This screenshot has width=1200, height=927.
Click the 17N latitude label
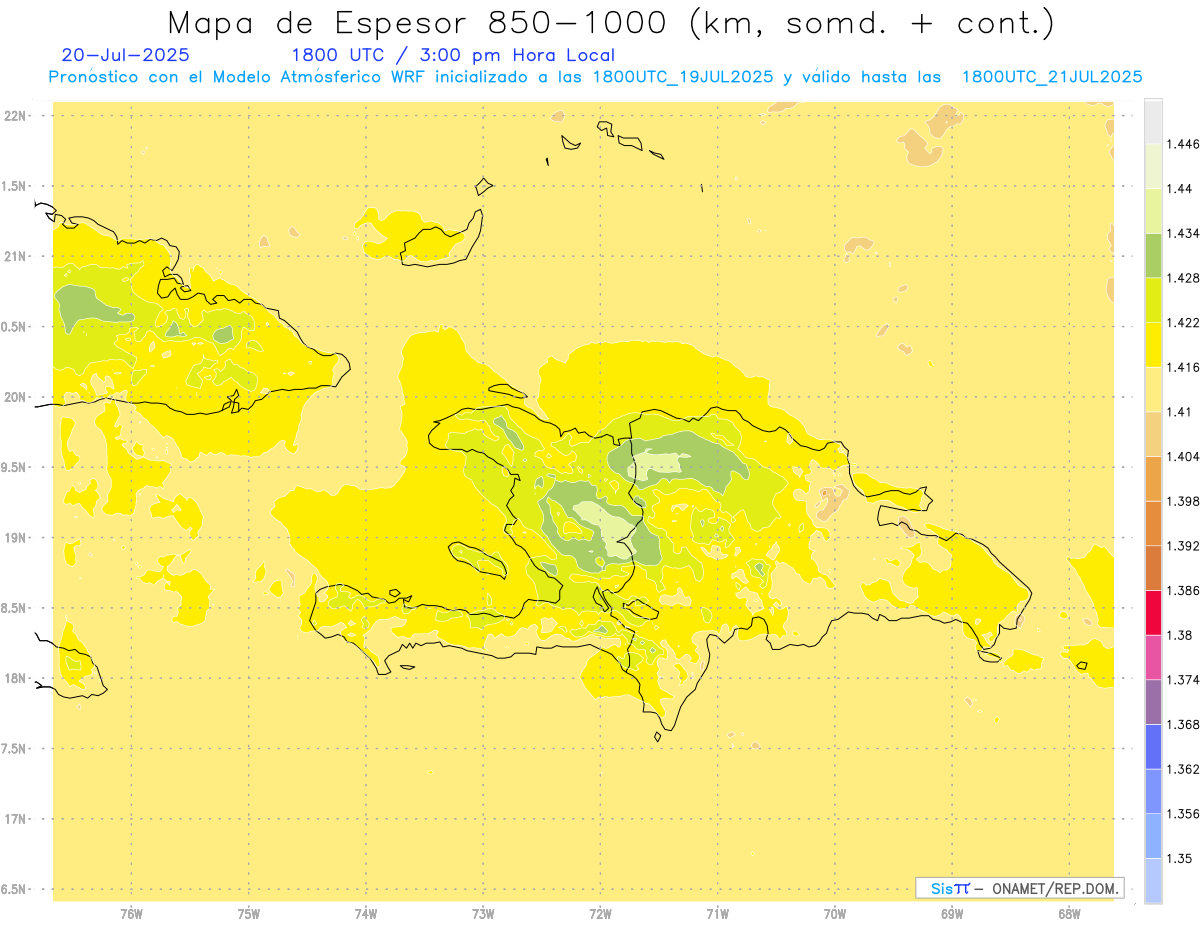(14, 819)
